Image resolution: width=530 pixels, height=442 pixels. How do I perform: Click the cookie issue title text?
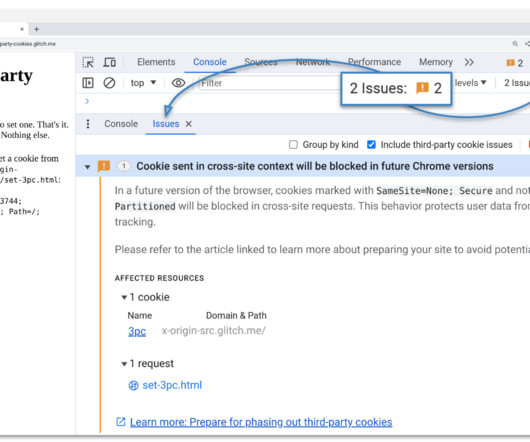pyautogui.click(x=315, y=166)
